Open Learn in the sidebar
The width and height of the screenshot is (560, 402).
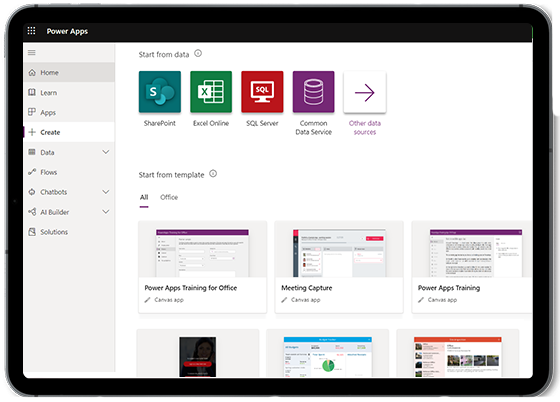pos(69,92)
